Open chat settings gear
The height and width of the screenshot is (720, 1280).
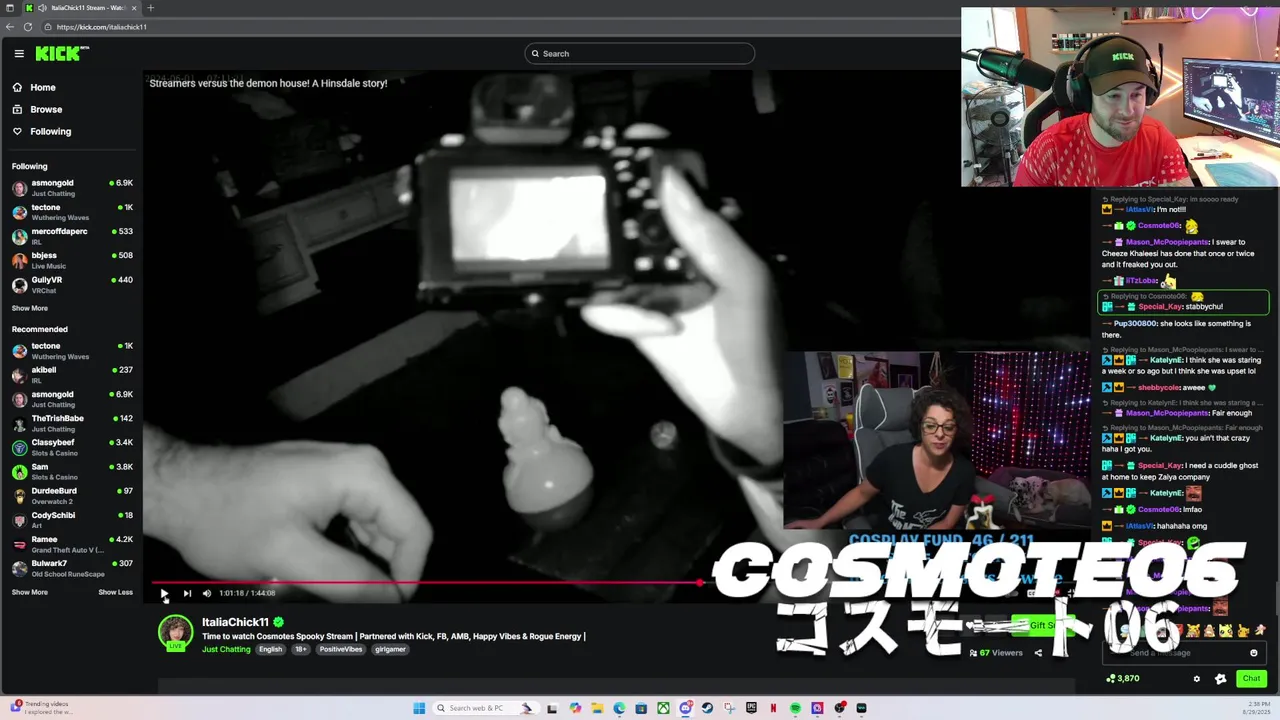point(1197,679)
